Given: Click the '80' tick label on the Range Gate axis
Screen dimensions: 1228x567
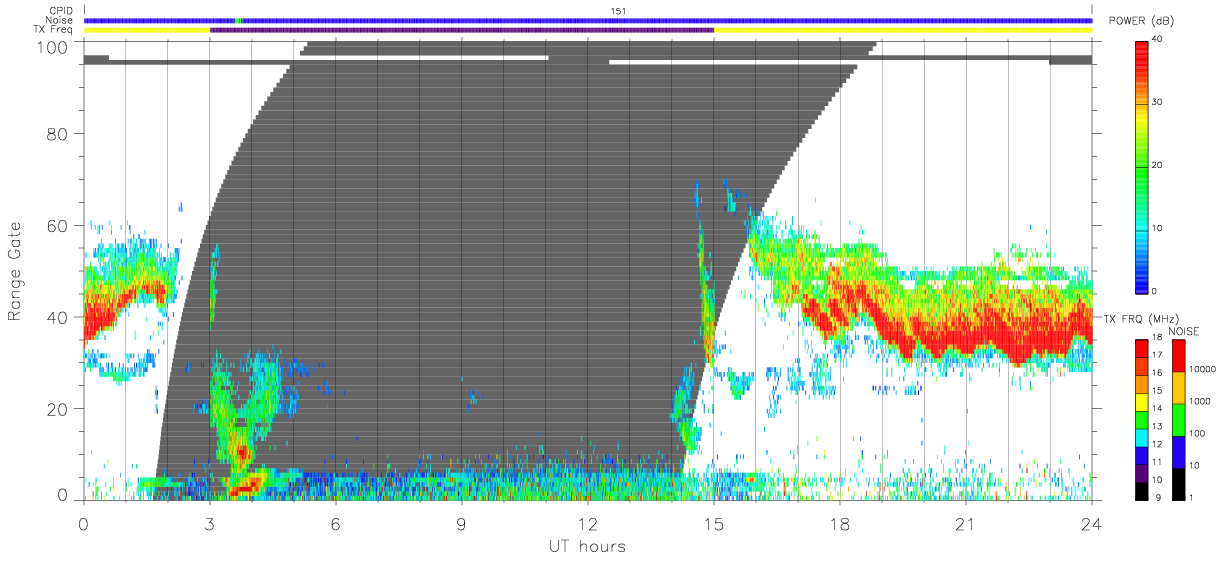Looking at the screenshot, I should pos(57,133).
